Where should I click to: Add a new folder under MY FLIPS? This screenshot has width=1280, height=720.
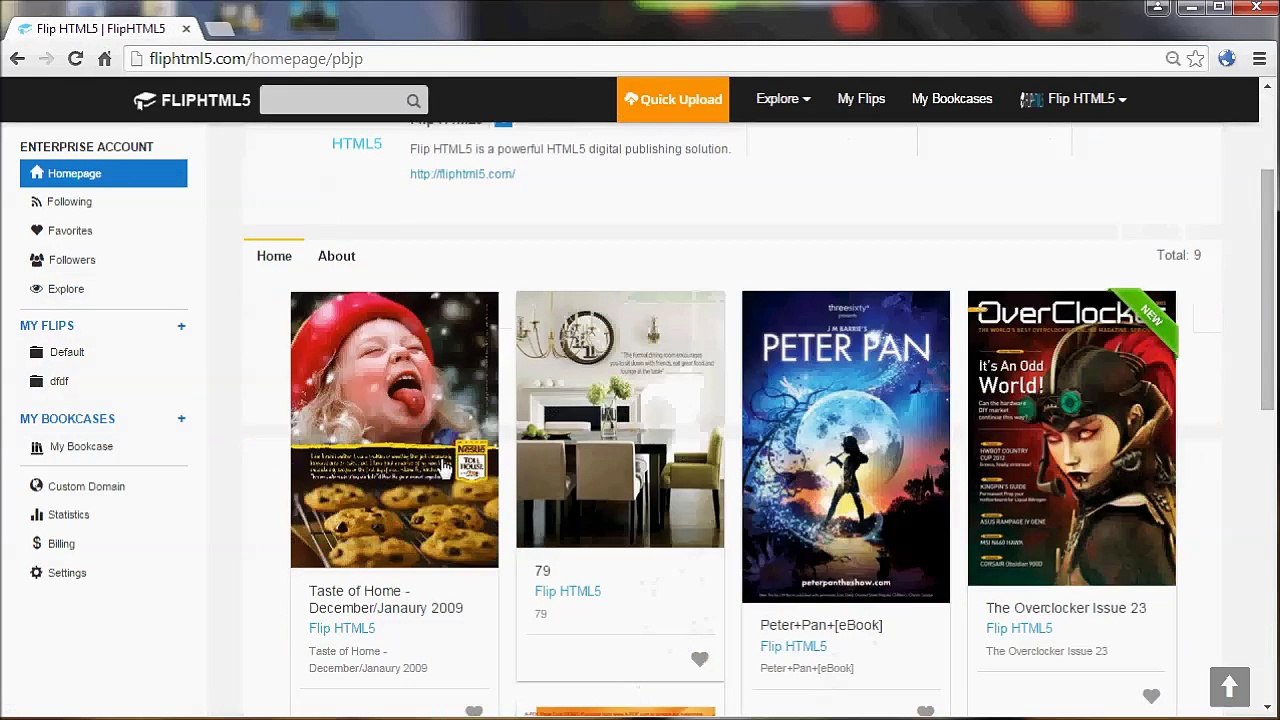181,326
